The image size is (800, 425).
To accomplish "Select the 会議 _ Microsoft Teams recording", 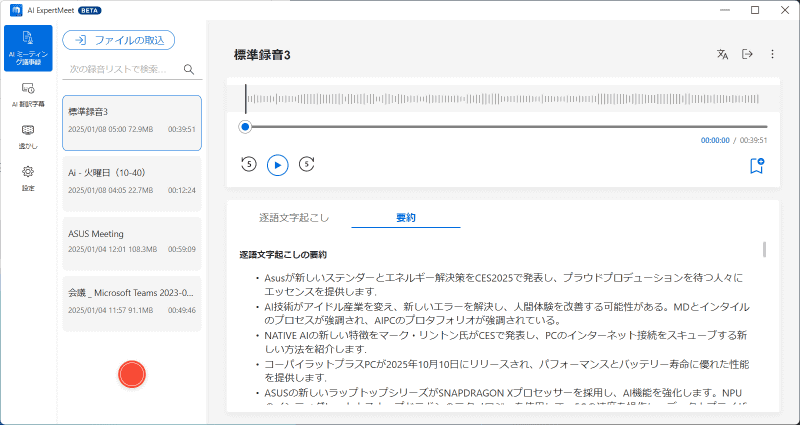I will pos(132,304).
